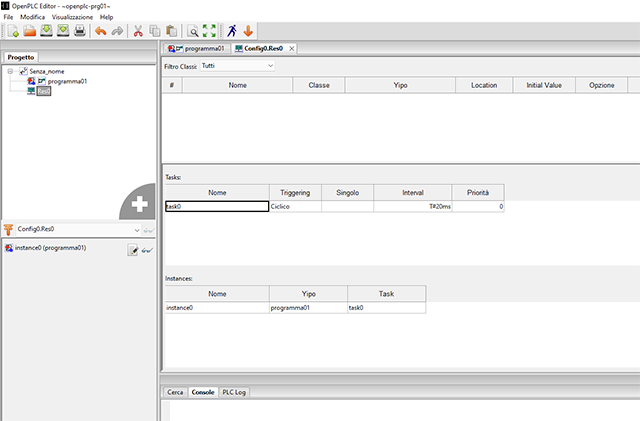This screenshot has width=640, height=421.
Task: Click the Undo arrow icon
Action: [x=100, y=32]
